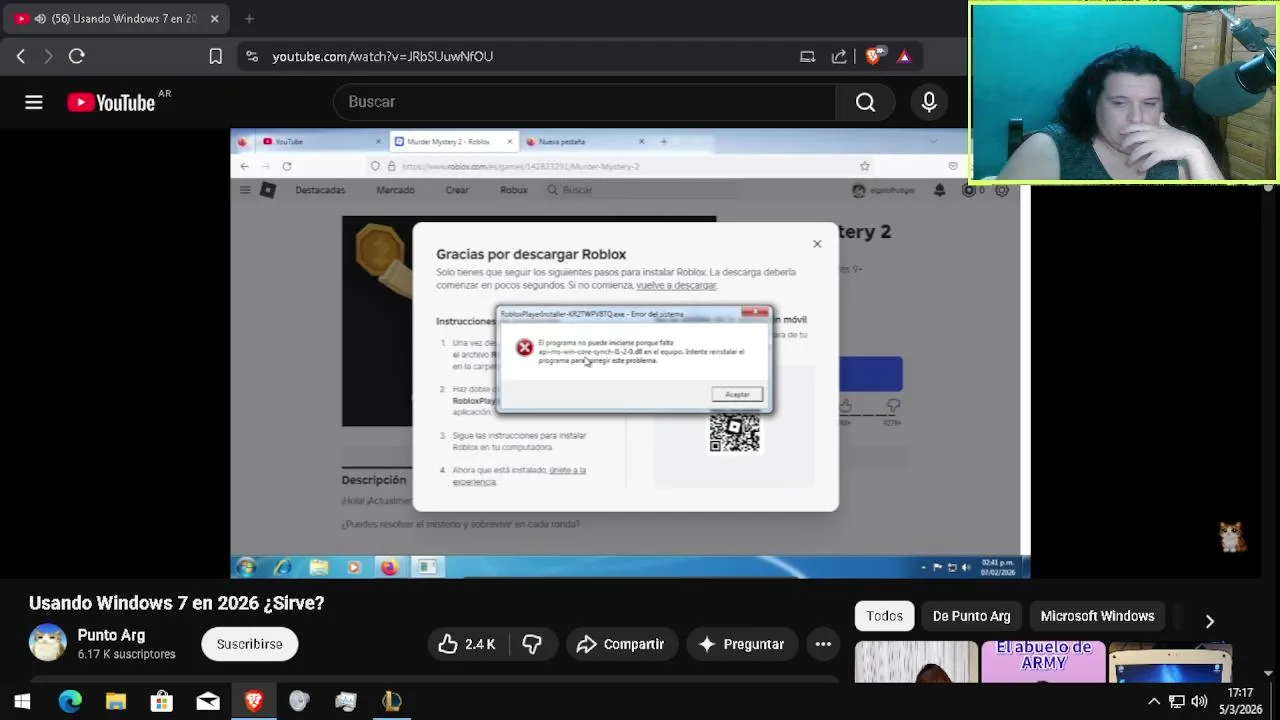This screenshot has height=720, width=1280.
Task: Open League of Legends taskbar icon
Action: pyautogui.click(x=392, y=702)
